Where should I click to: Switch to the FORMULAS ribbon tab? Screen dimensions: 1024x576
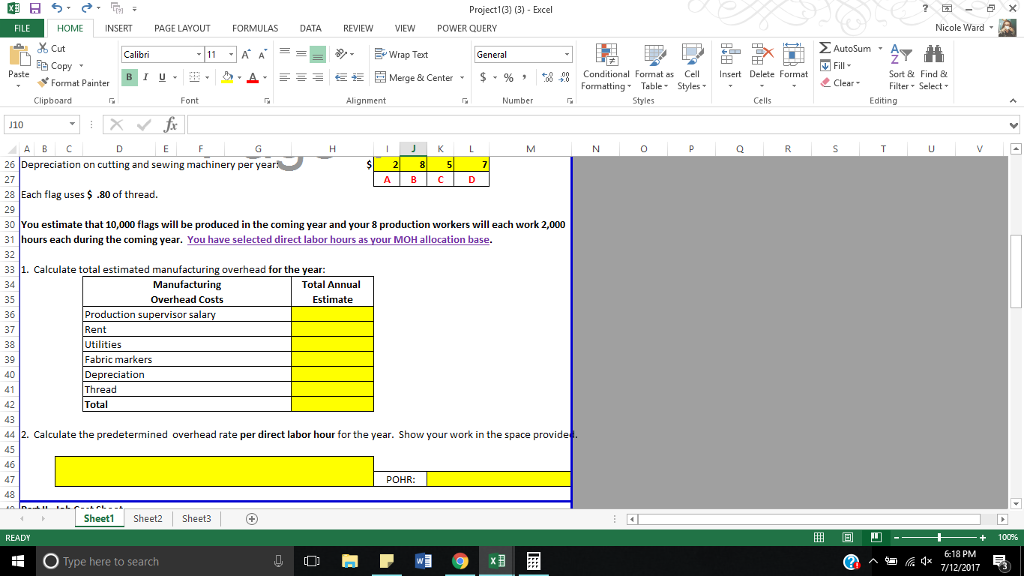254,28
